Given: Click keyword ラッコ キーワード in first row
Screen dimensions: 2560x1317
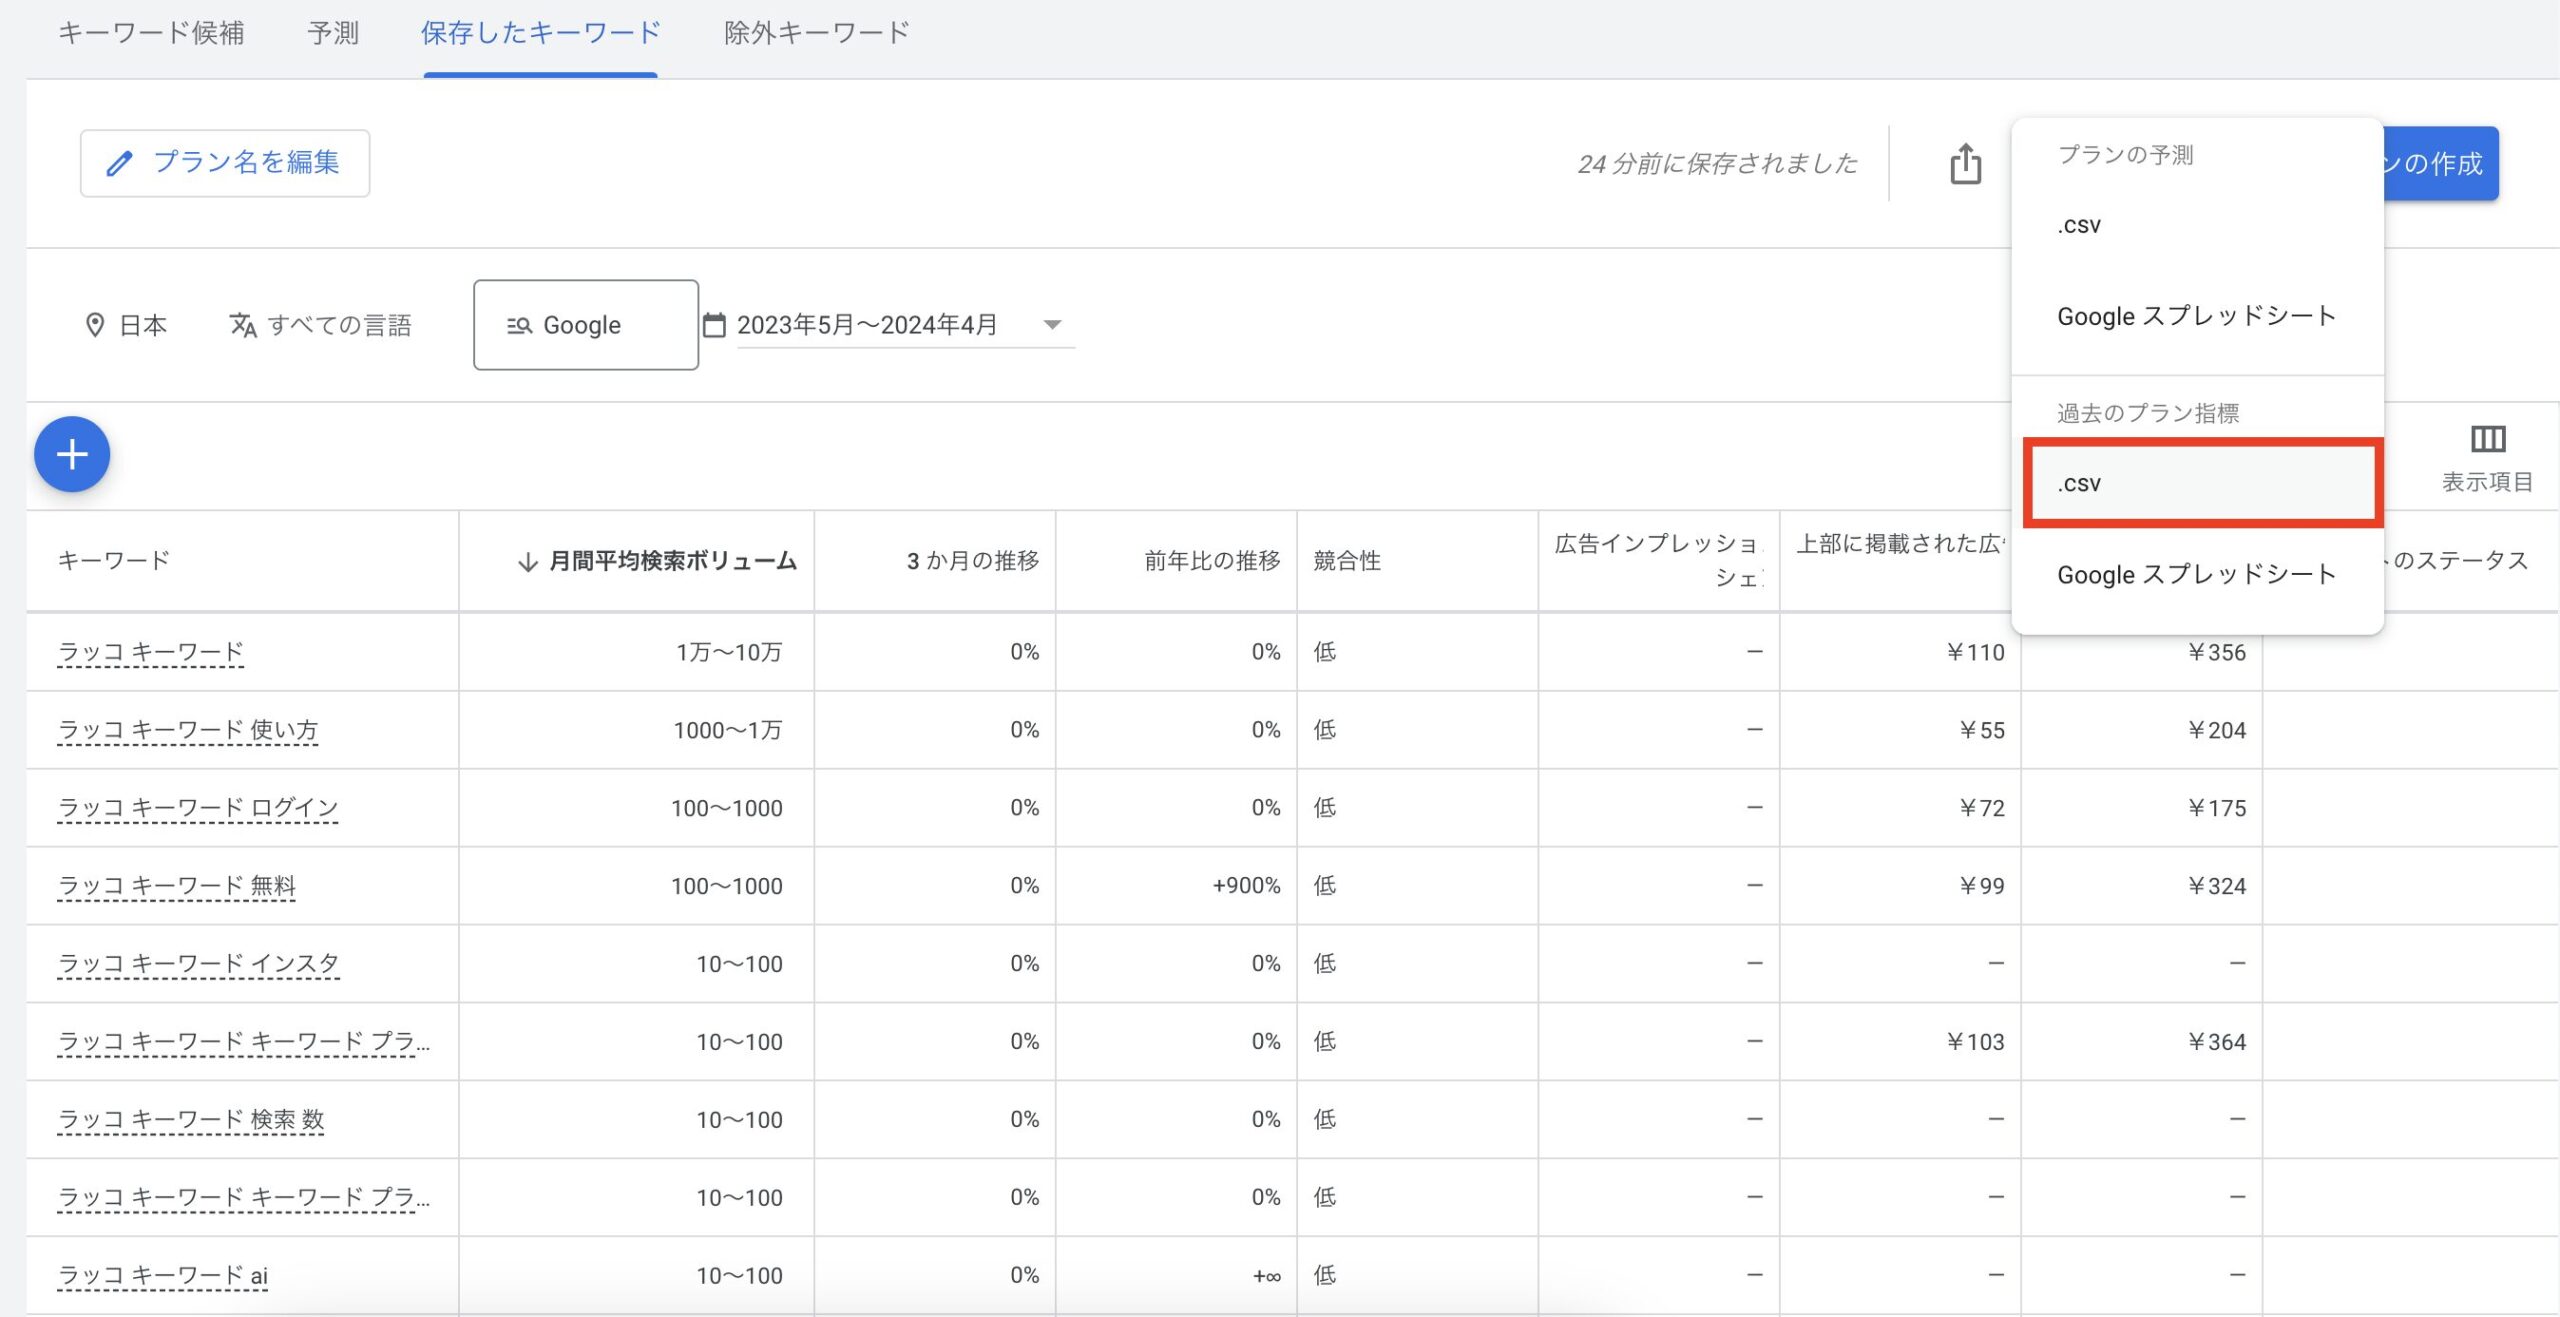Looking at the screenshot, I should click(x=150, y=652).
